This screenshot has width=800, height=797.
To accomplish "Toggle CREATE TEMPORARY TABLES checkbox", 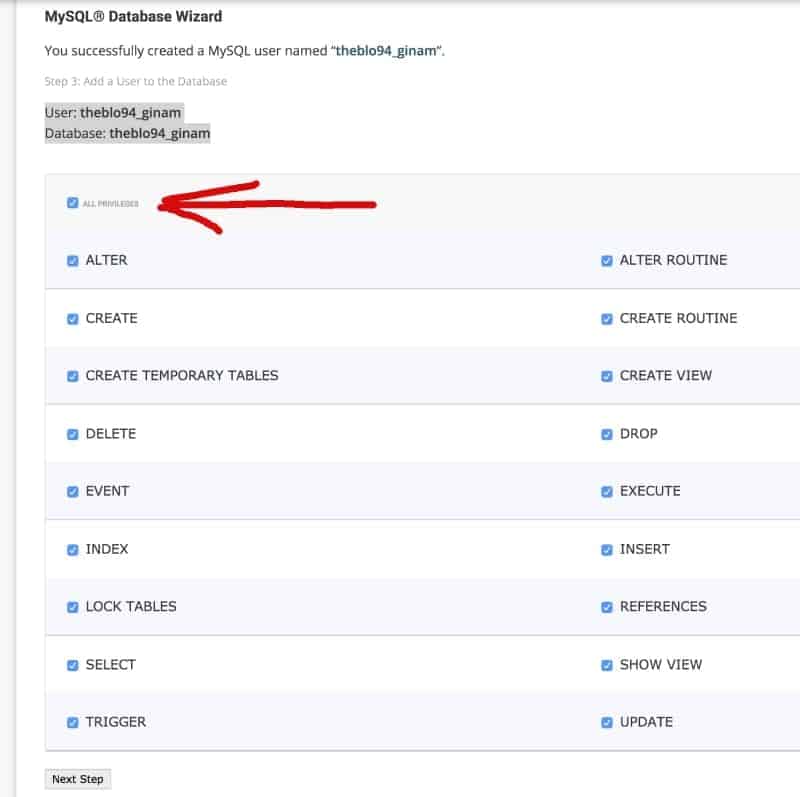I will pyautogui.click(x=73, y=376).
